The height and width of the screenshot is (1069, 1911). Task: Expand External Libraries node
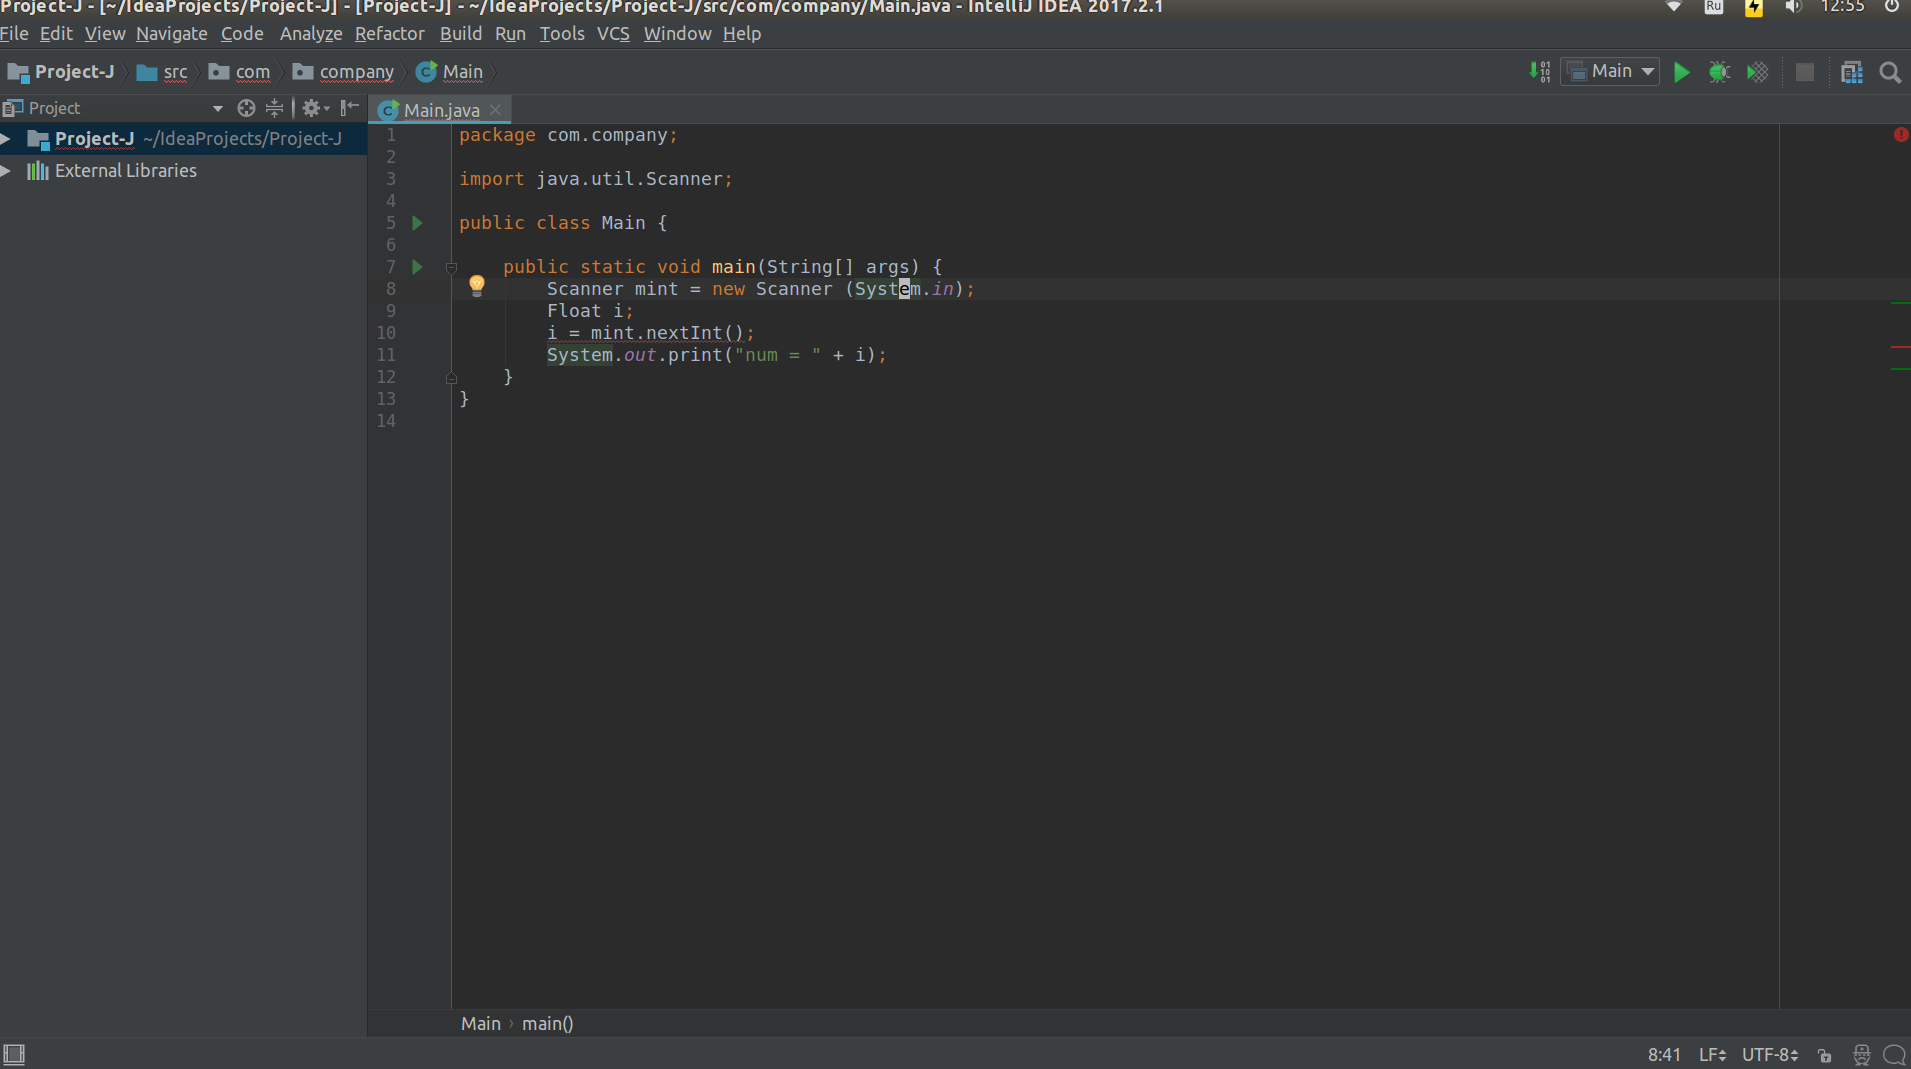[6, 171]
